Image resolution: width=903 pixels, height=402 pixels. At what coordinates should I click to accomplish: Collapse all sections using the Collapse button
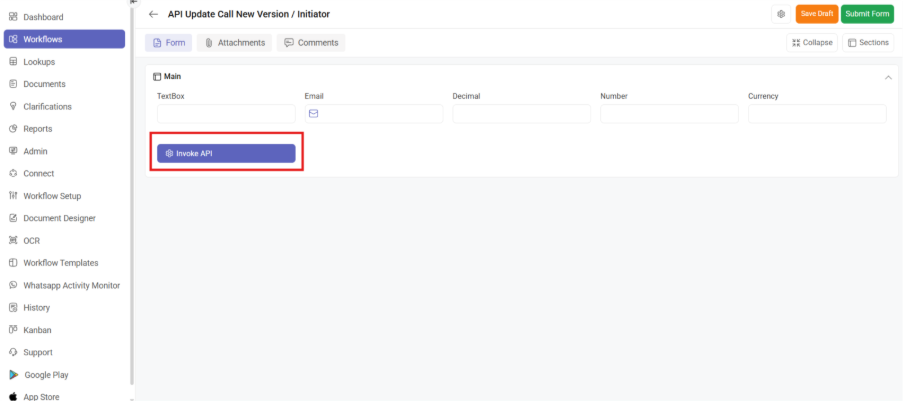[x=811, y=43]
